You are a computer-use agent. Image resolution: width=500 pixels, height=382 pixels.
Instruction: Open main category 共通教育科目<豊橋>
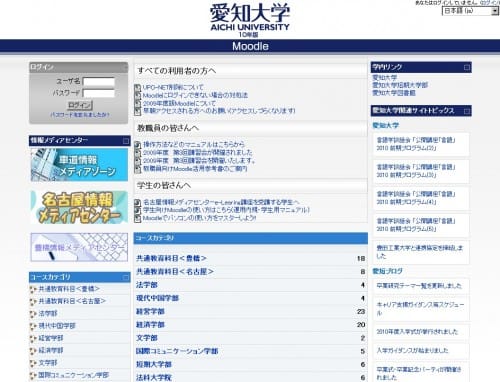(x=171, y=258)
